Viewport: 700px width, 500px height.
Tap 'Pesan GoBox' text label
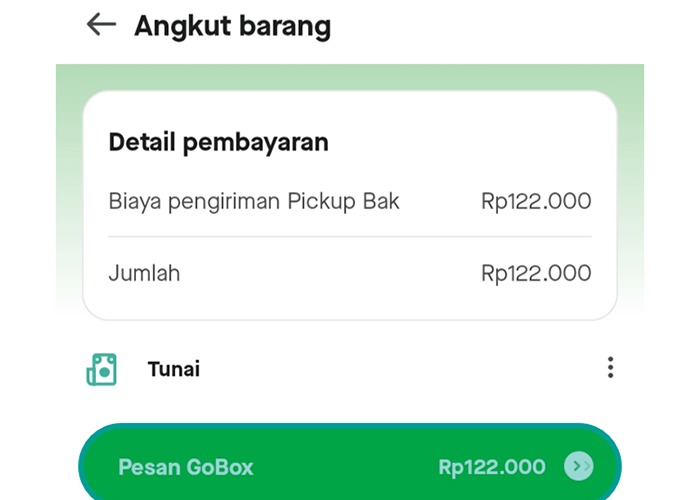pos(186,467)
